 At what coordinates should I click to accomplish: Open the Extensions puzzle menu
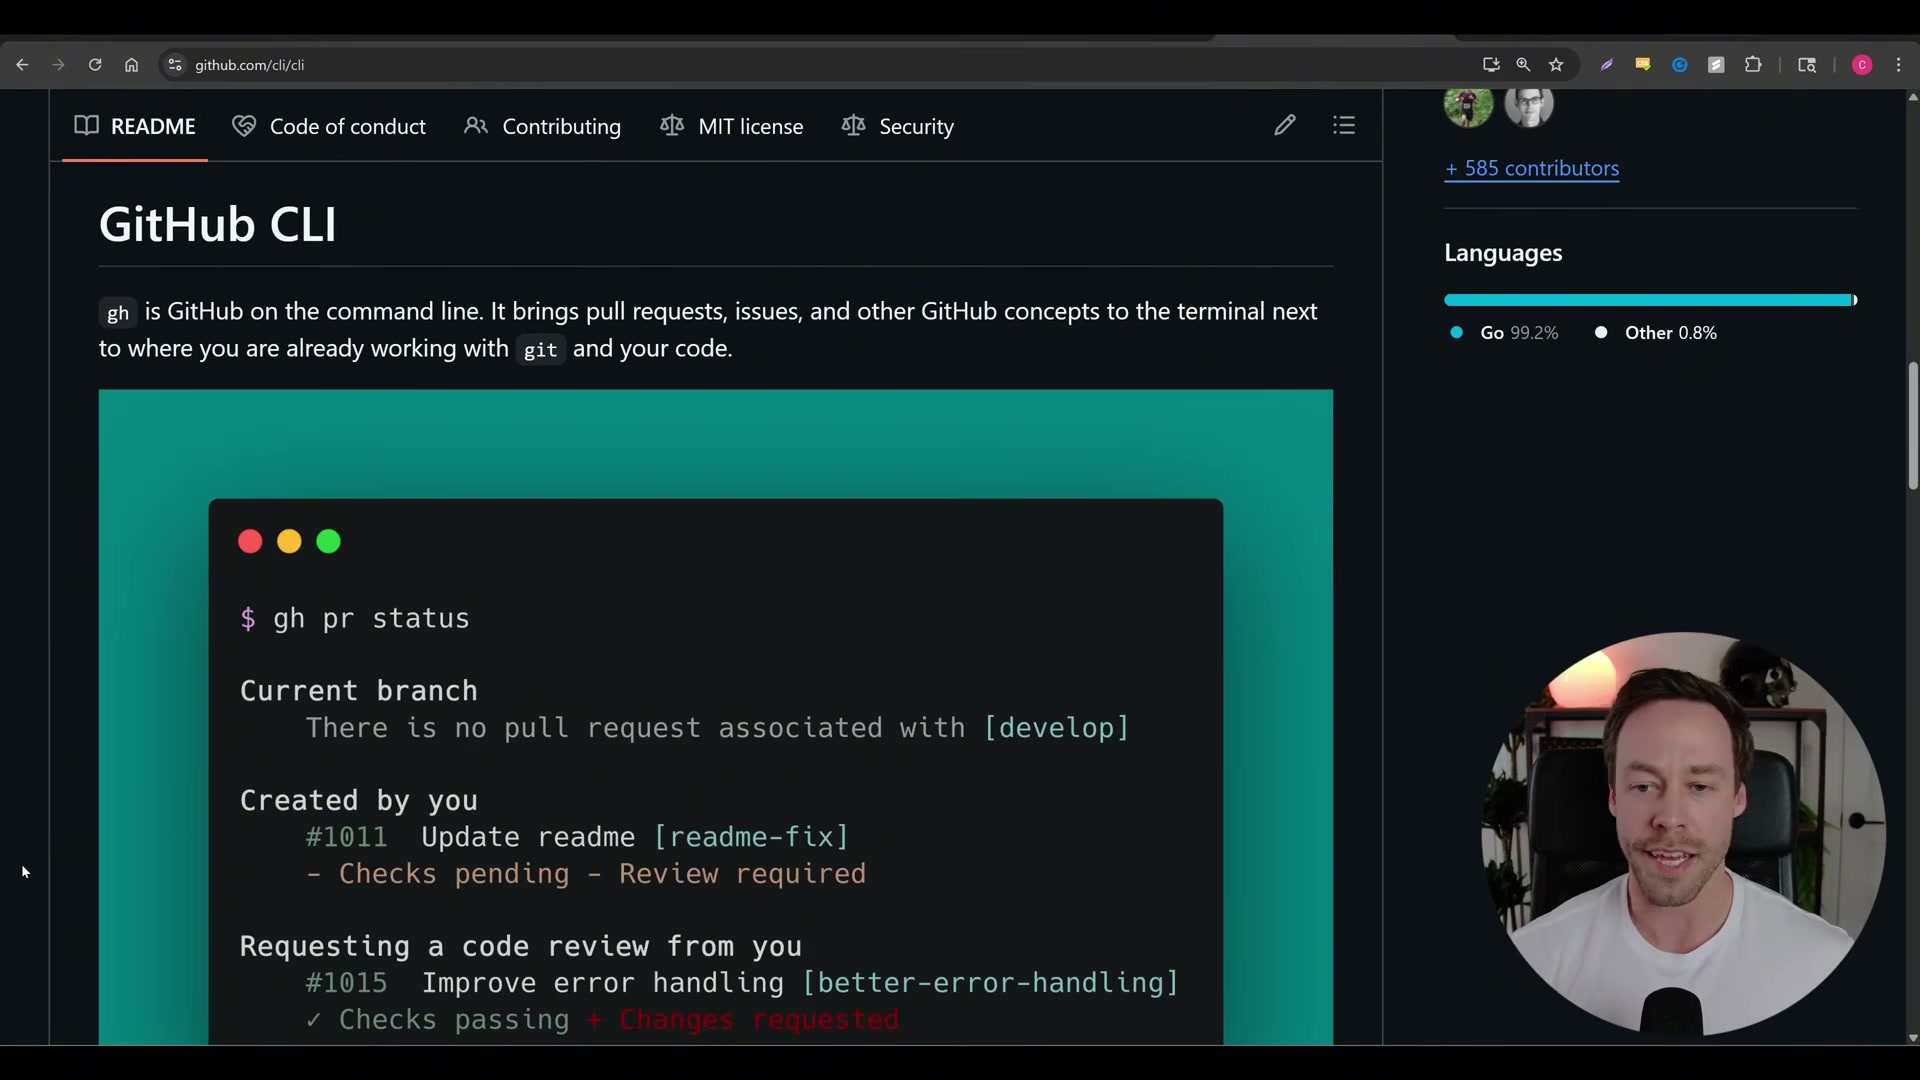click(x=1753, y=65)
